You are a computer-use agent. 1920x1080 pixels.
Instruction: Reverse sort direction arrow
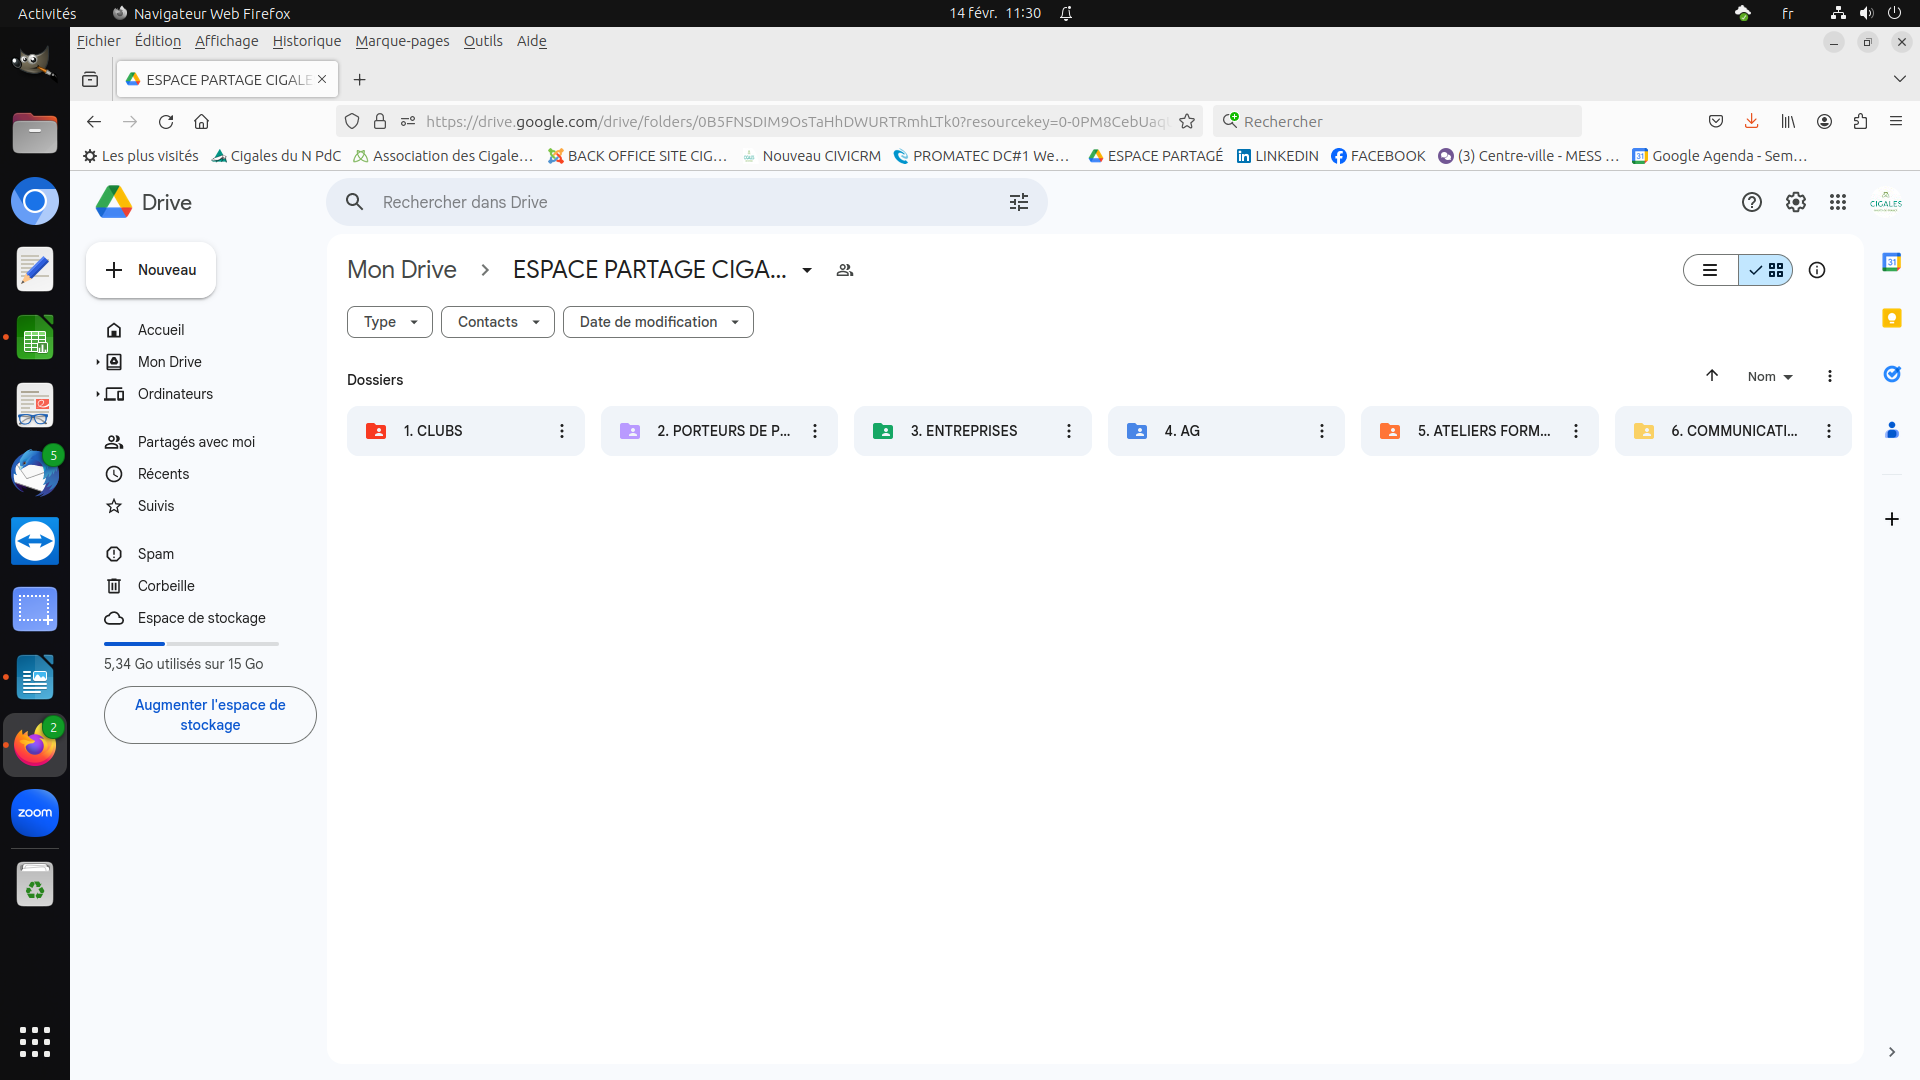click(x=1711, y=376)
